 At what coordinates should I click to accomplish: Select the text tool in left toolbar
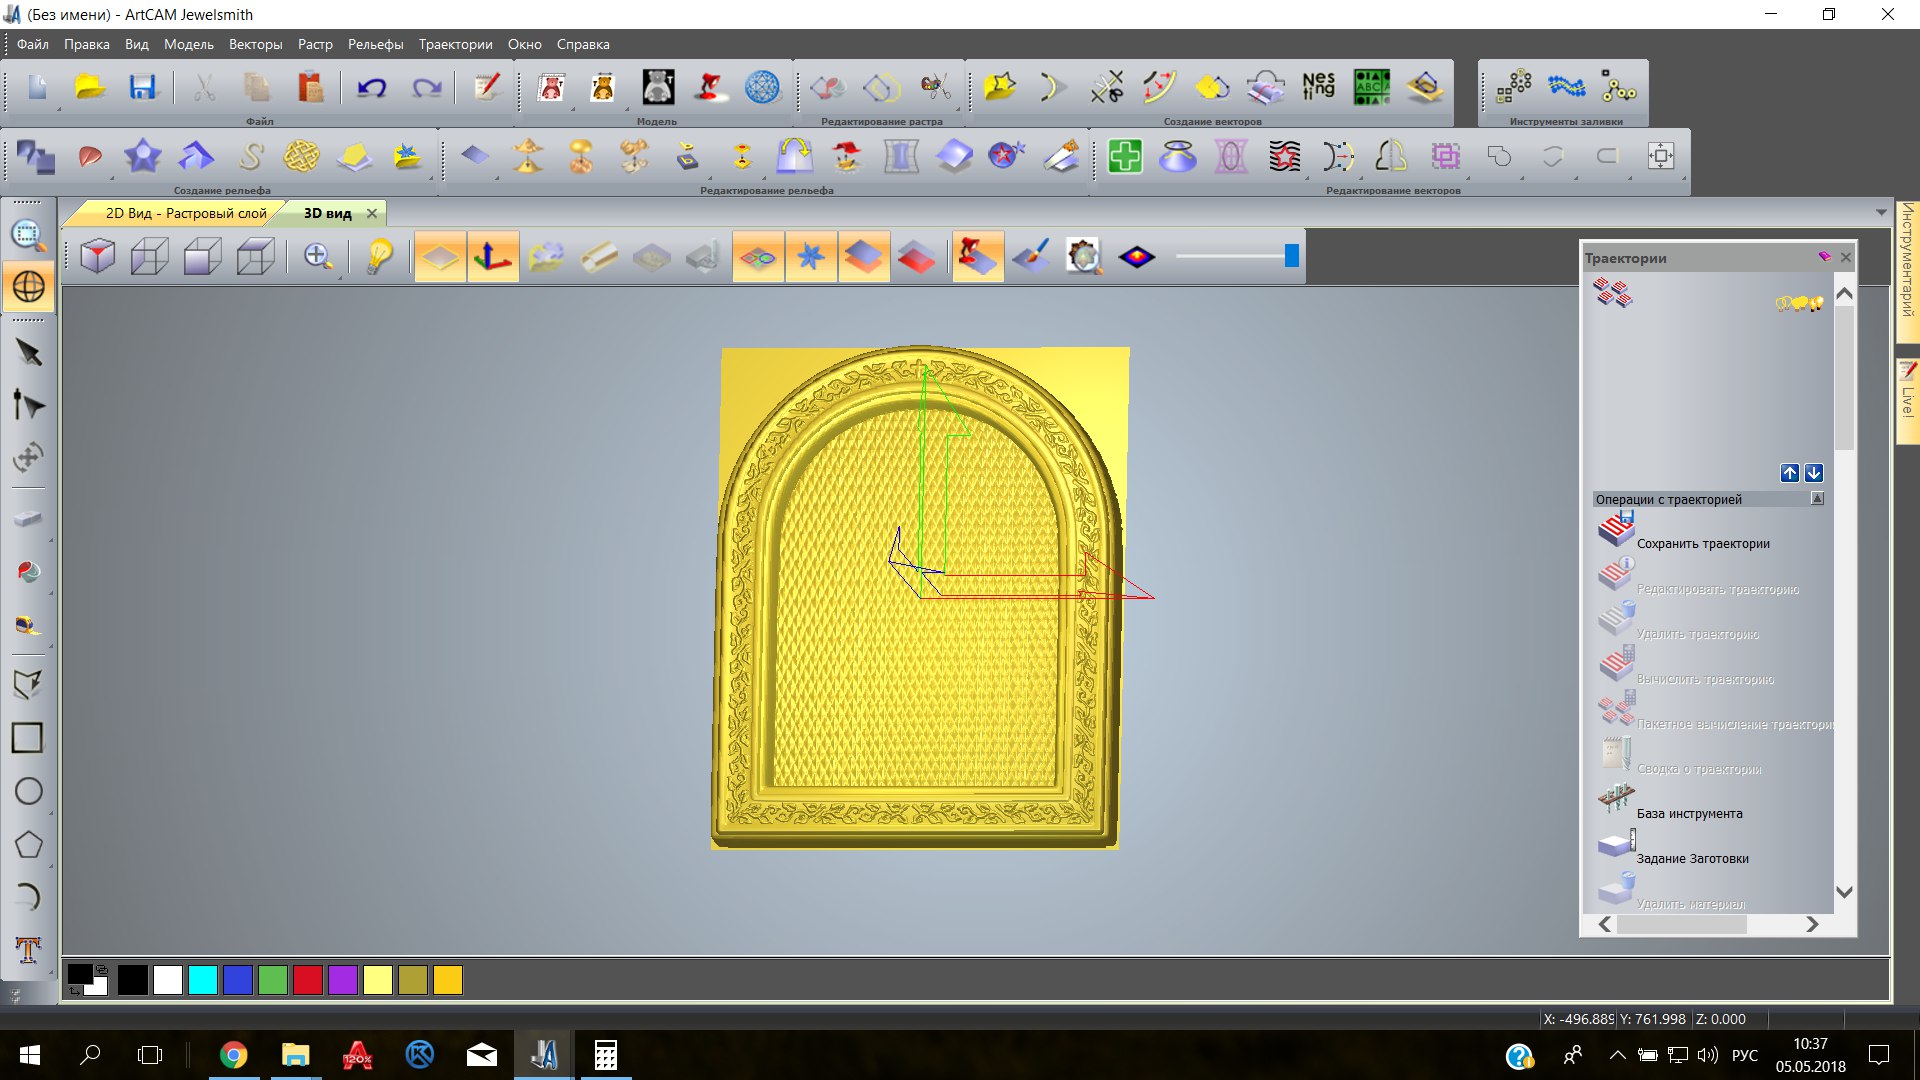point(28,950)
